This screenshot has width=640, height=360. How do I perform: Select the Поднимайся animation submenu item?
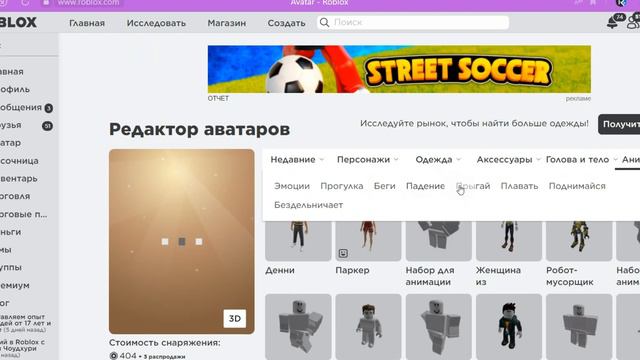click(577, 186)
